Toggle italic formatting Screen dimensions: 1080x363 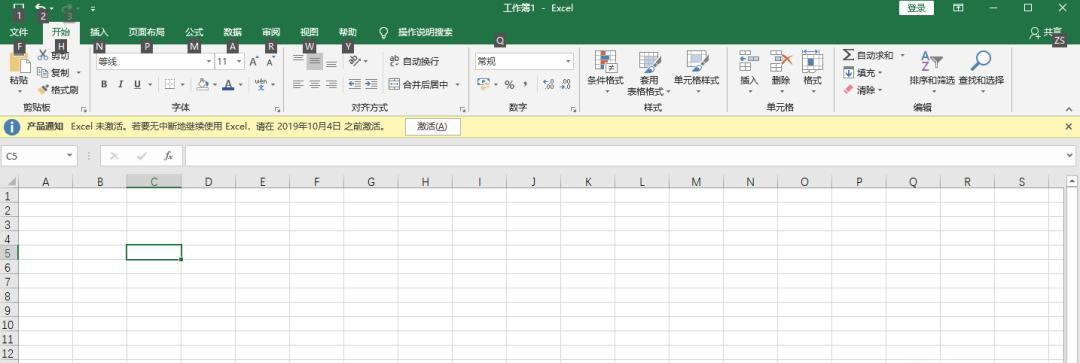pyautogui.click(x=121, y=85)
